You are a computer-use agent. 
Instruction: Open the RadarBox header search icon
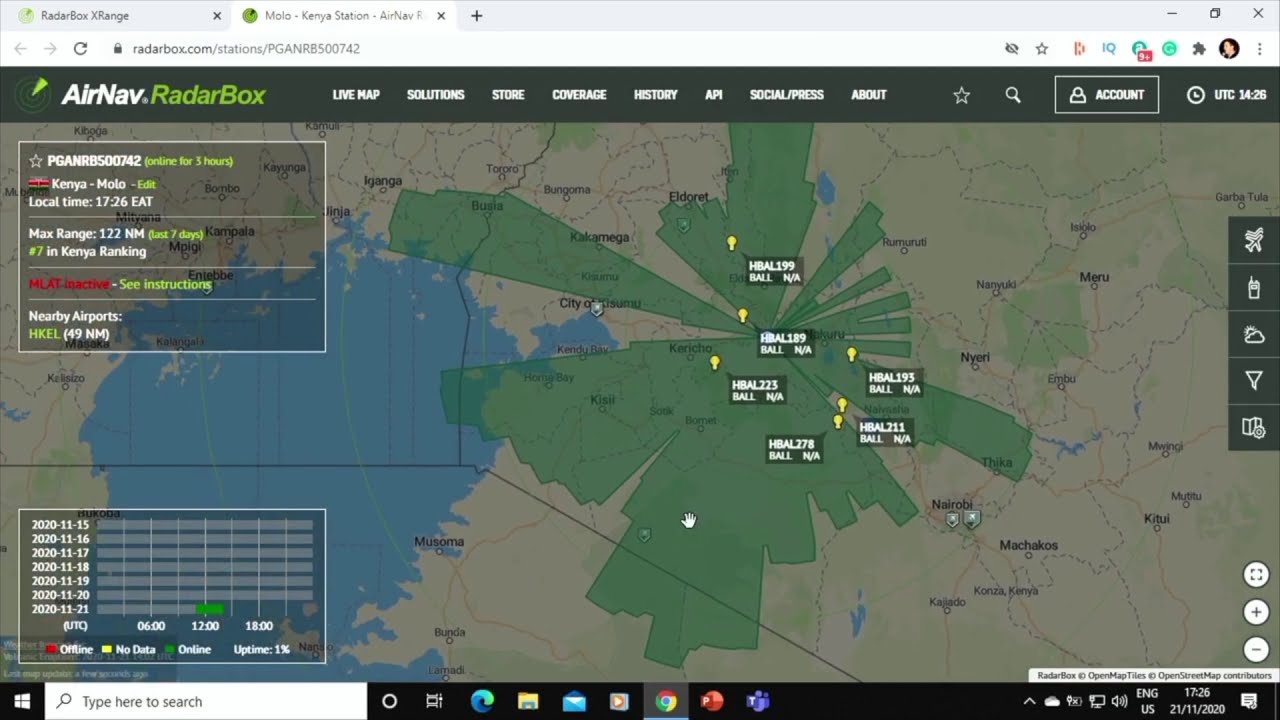point(1013,95)
